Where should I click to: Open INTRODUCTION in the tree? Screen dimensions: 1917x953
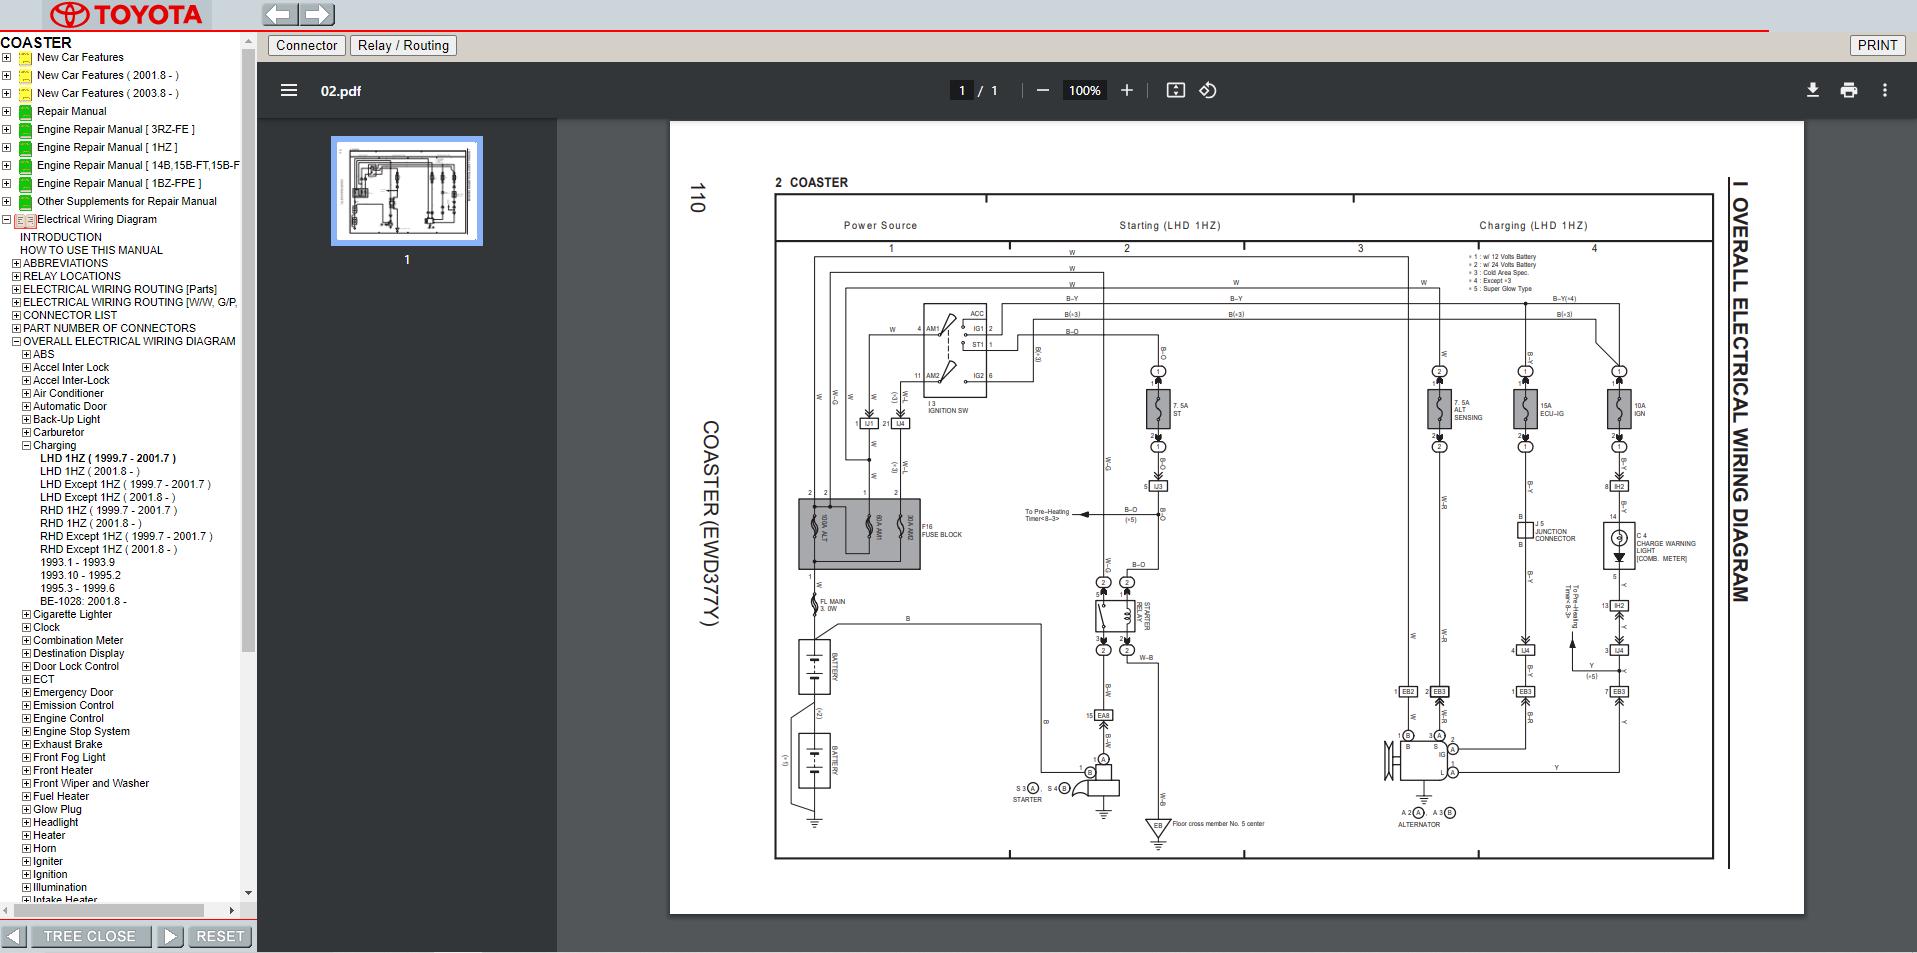click(x=61, y=238)
